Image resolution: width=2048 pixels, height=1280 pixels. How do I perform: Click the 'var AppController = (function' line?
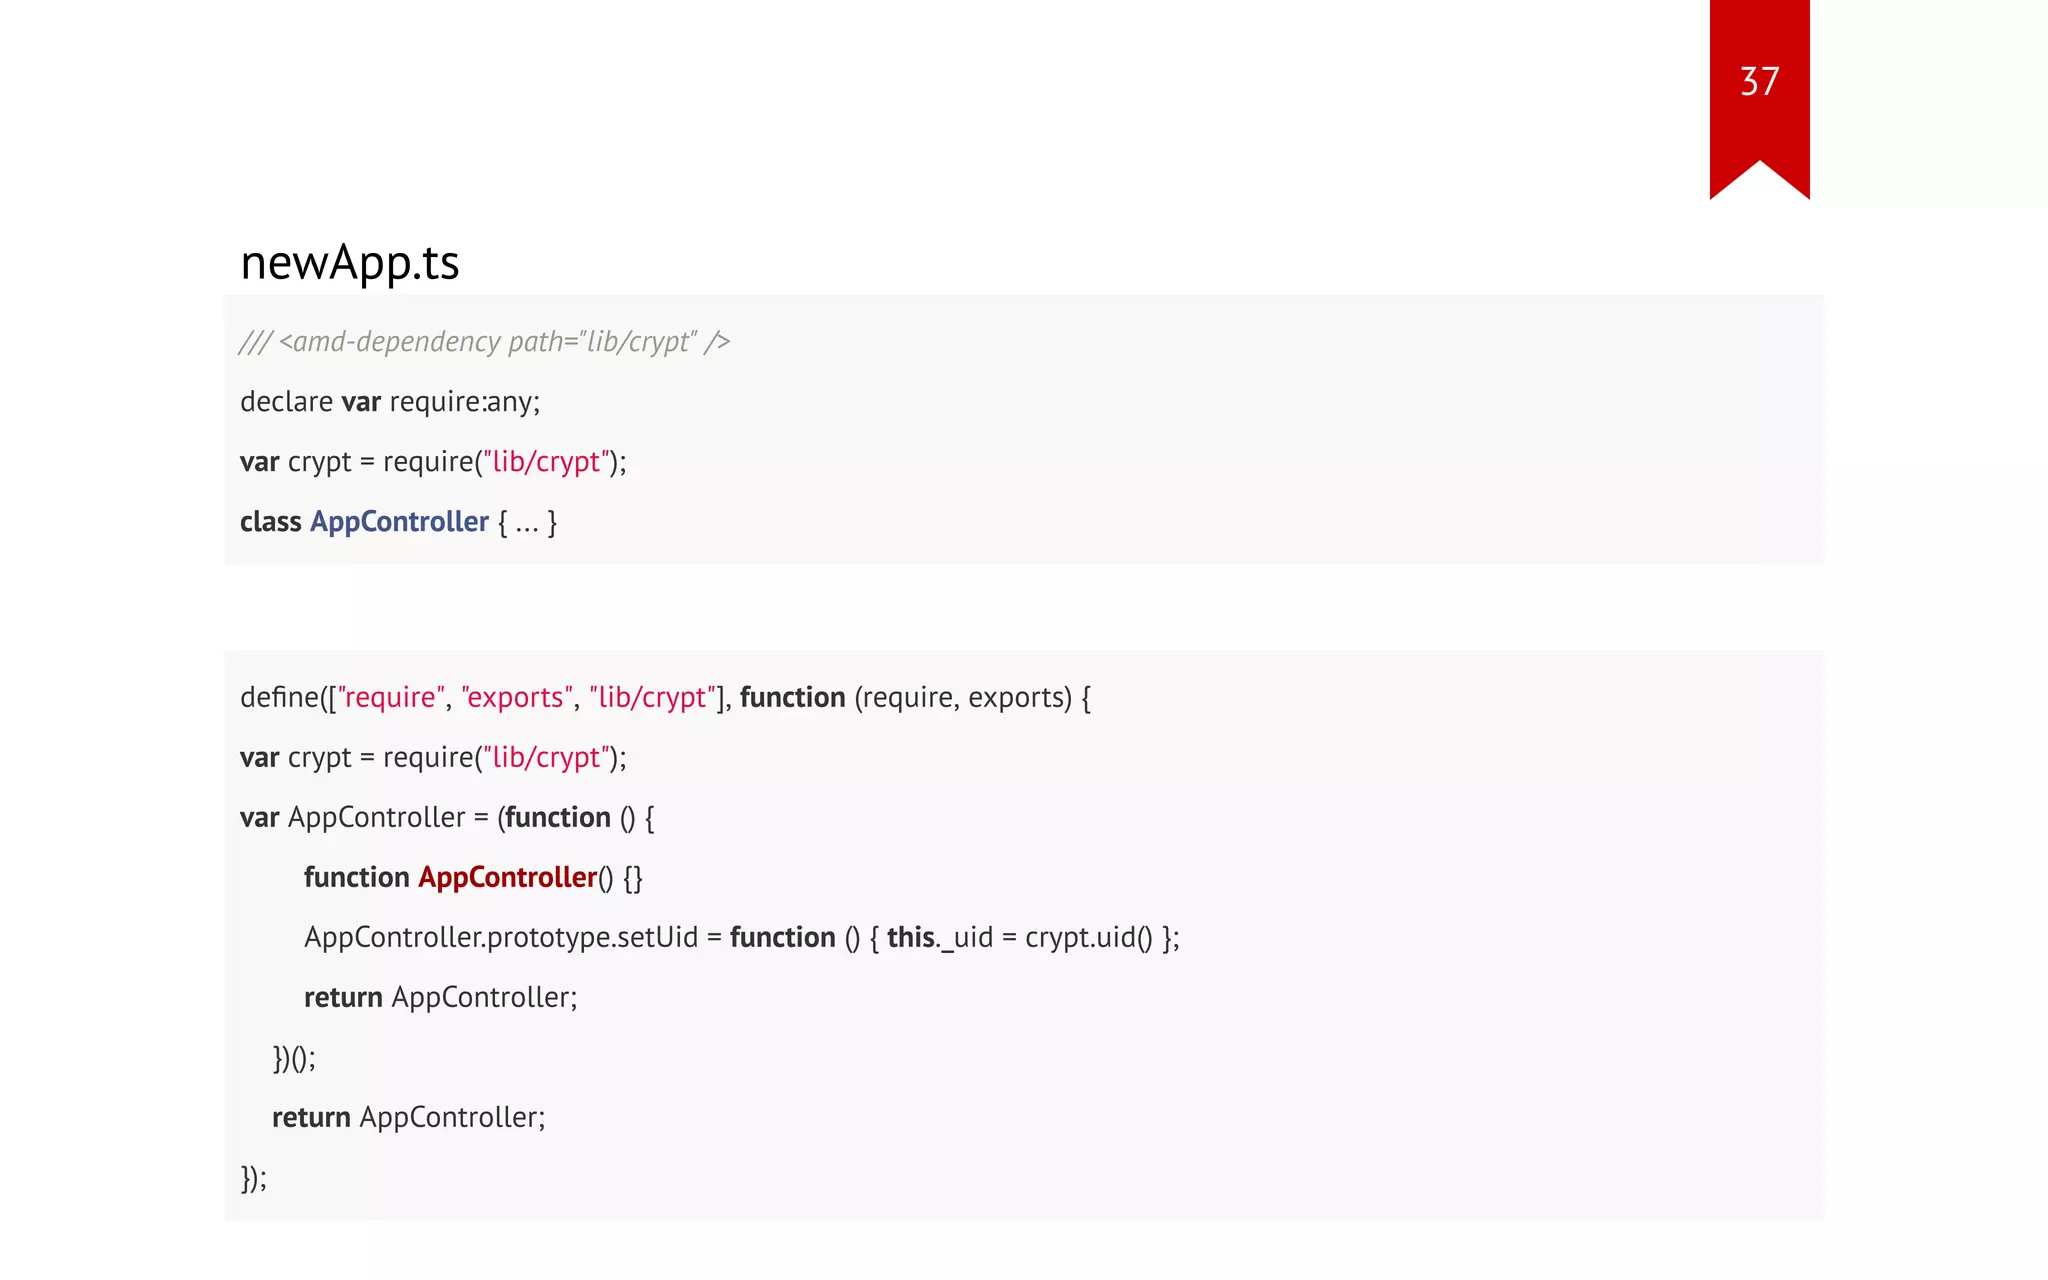click(x=446, y=818)
